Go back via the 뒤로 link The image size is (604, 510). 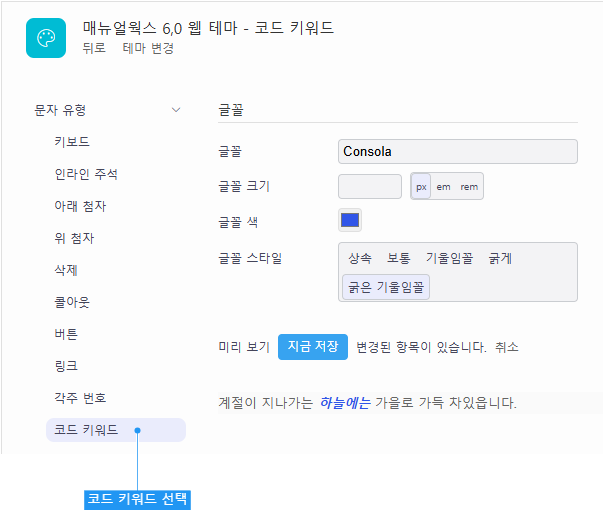pos(94,48)
